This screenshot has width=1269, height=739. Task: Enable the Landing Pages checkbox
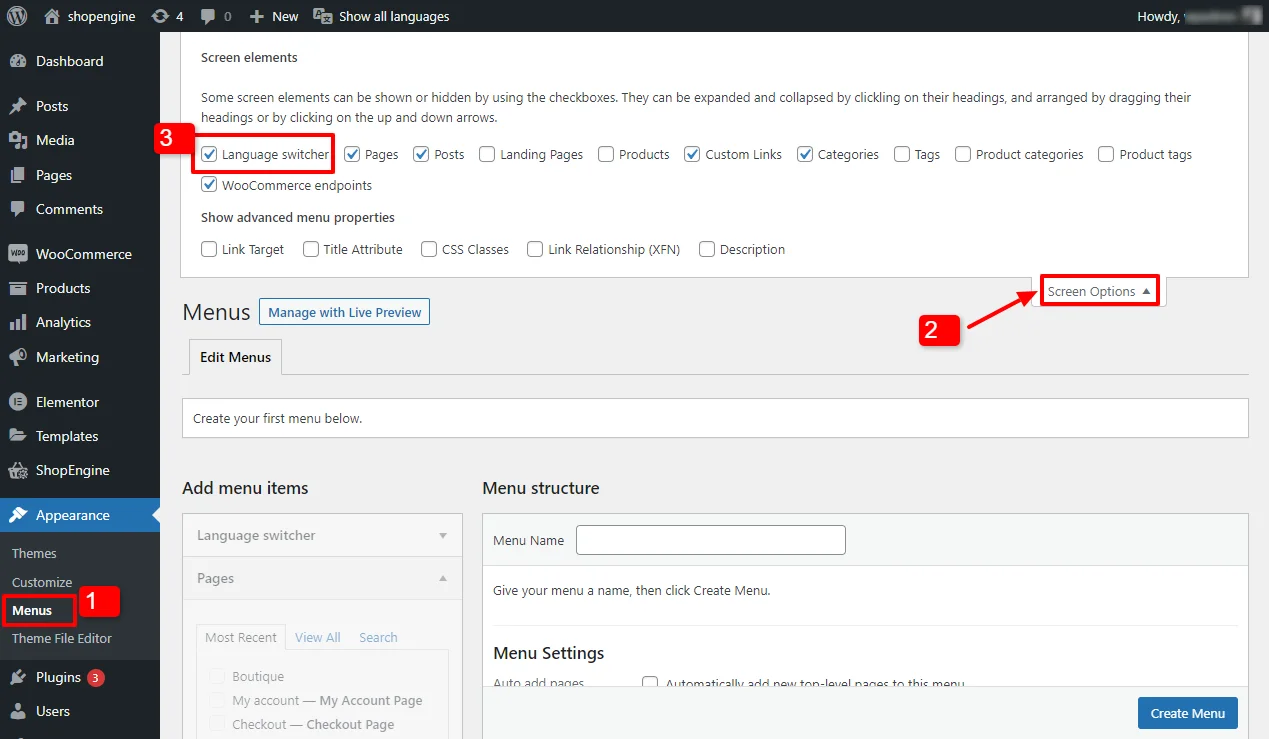click(487, 154)
